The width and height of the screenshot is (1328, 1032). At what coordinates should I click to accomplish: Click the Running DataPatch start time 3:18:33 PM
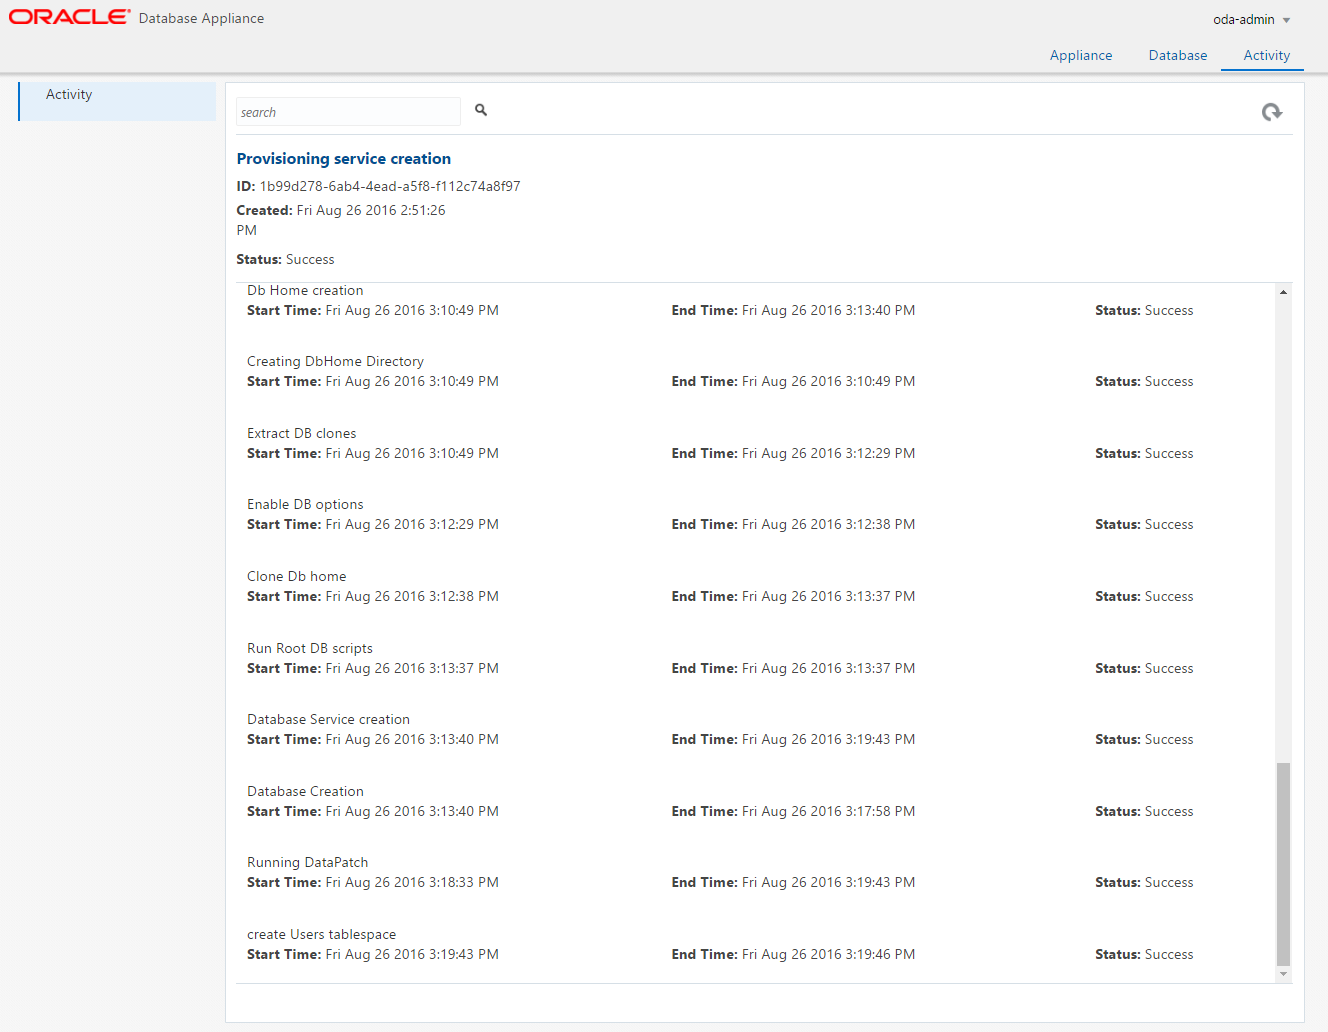pyautogui.click(x=412, y=882)
